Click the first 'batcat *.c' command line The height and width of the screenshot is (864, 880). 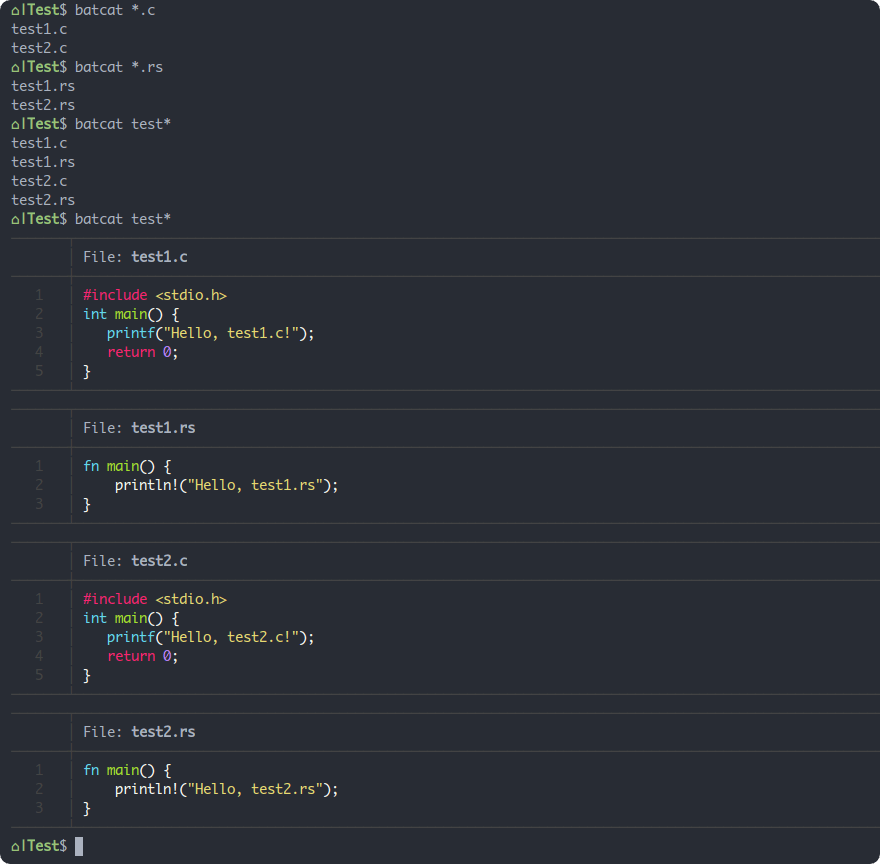pyautogui.click(x=112, y=10)
